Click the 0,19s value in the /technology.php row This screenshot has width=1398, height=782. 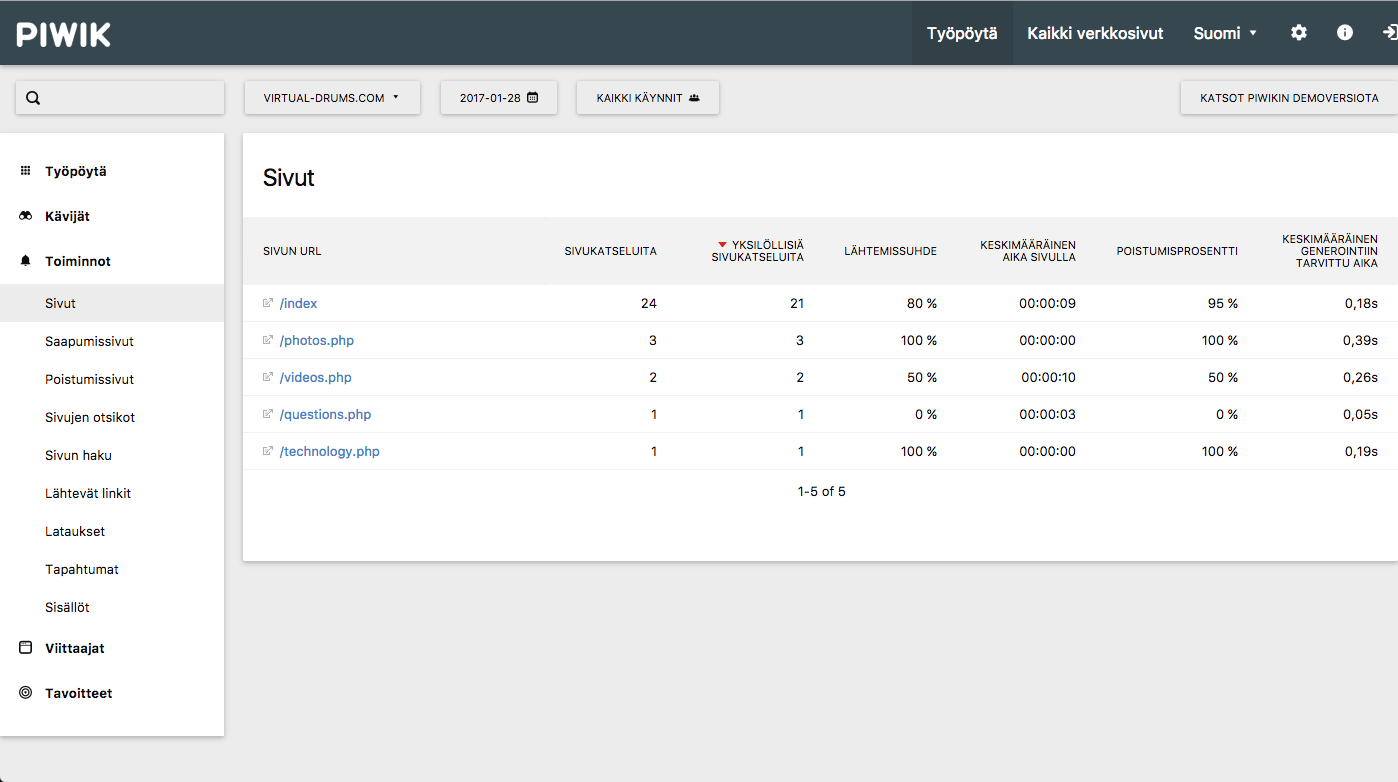[x=1361, y=451]
